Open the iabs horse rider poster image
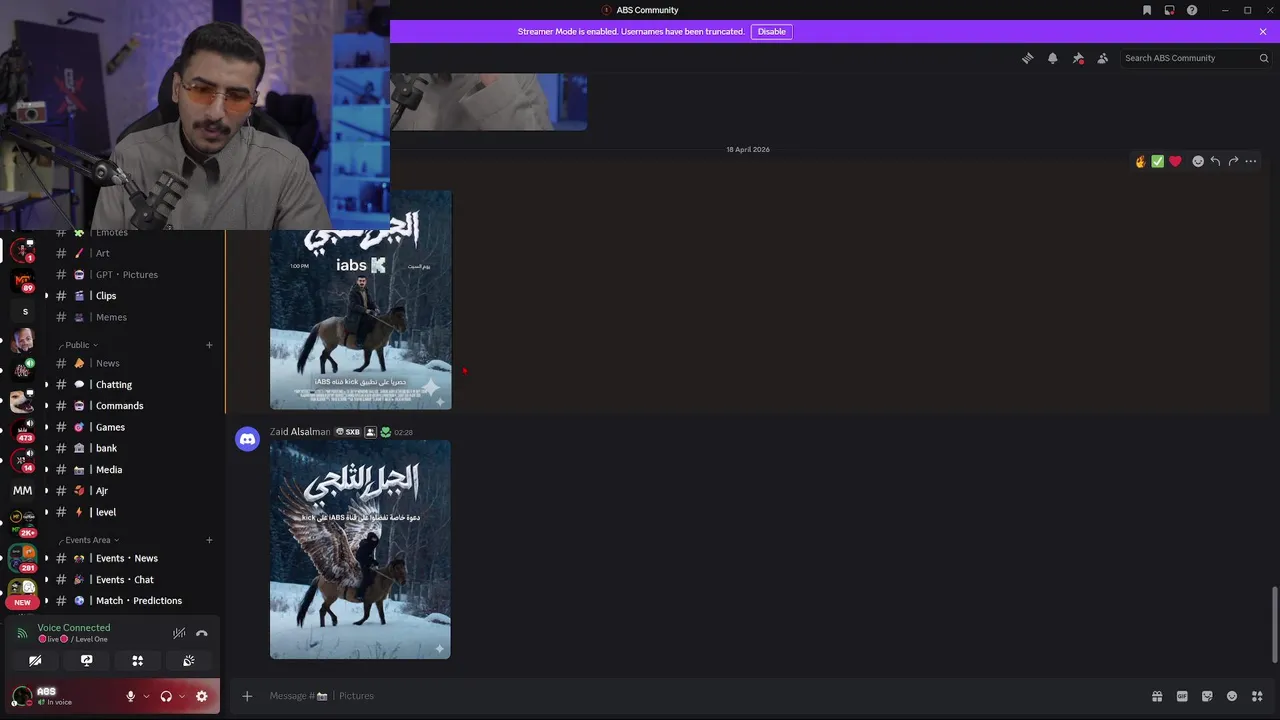 pos(360,300)
